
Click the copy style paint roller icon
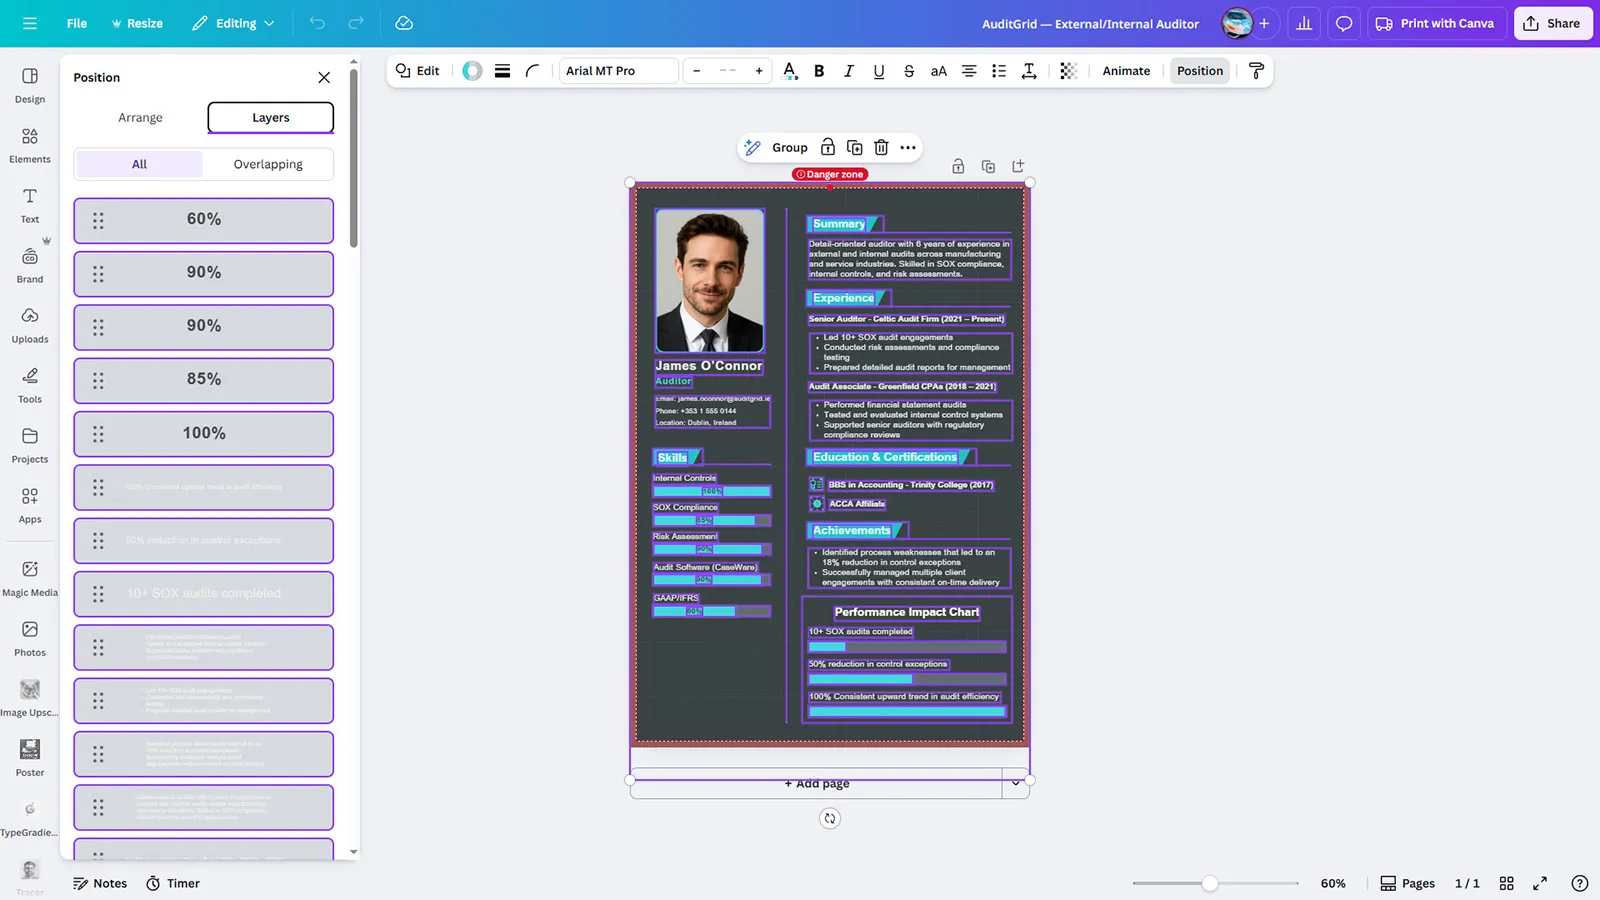(1257, 71)
